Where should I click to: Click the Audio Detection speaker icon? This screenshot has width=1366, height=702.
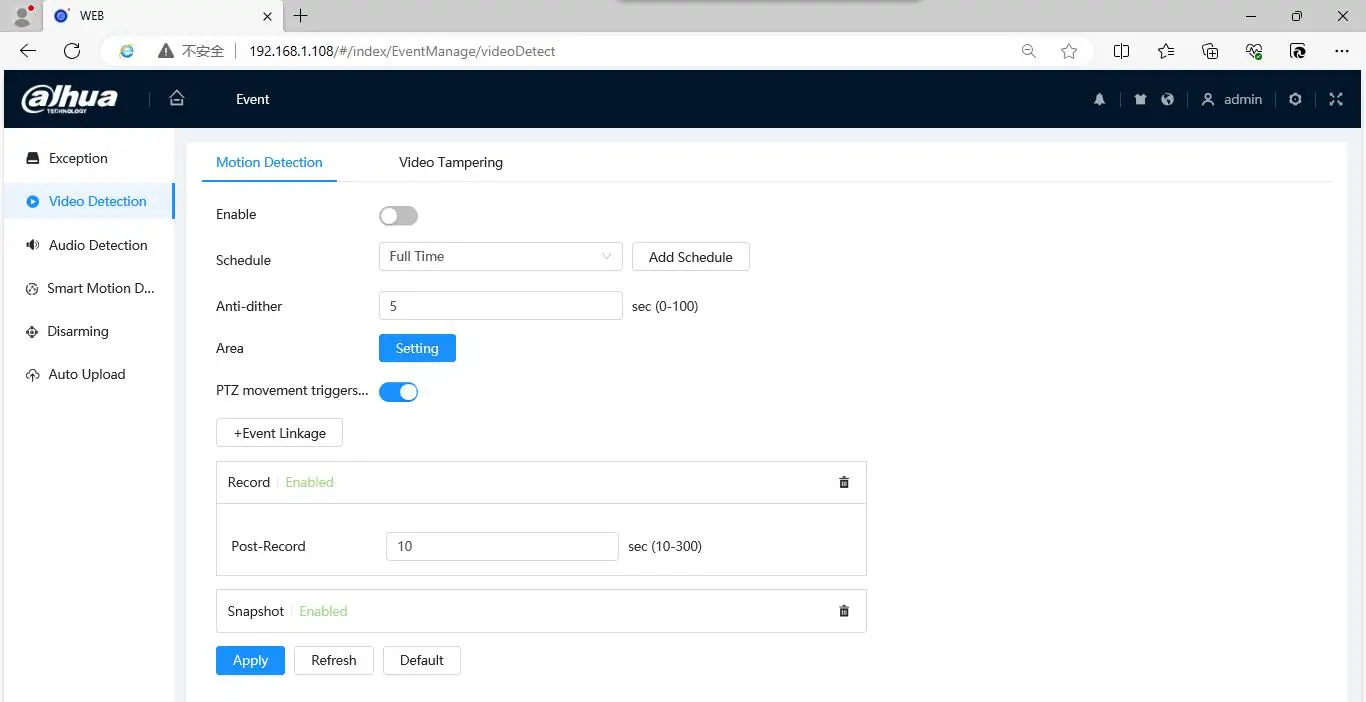(x=32, y=245)
